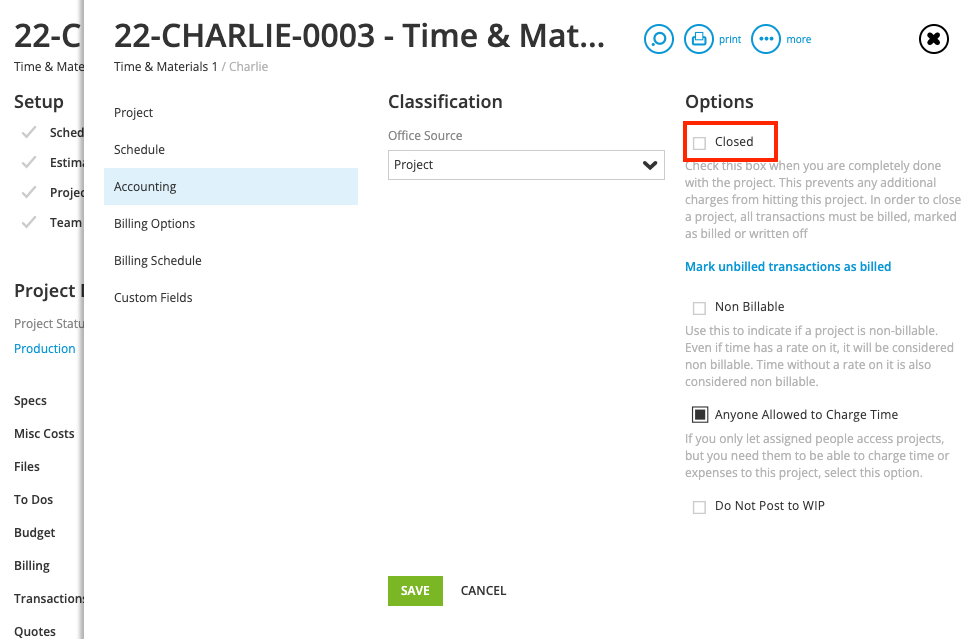The width and height of the screenshot is (961, 639).
Task: Click the checkmark icon beside Team
Action: point(28,222)
